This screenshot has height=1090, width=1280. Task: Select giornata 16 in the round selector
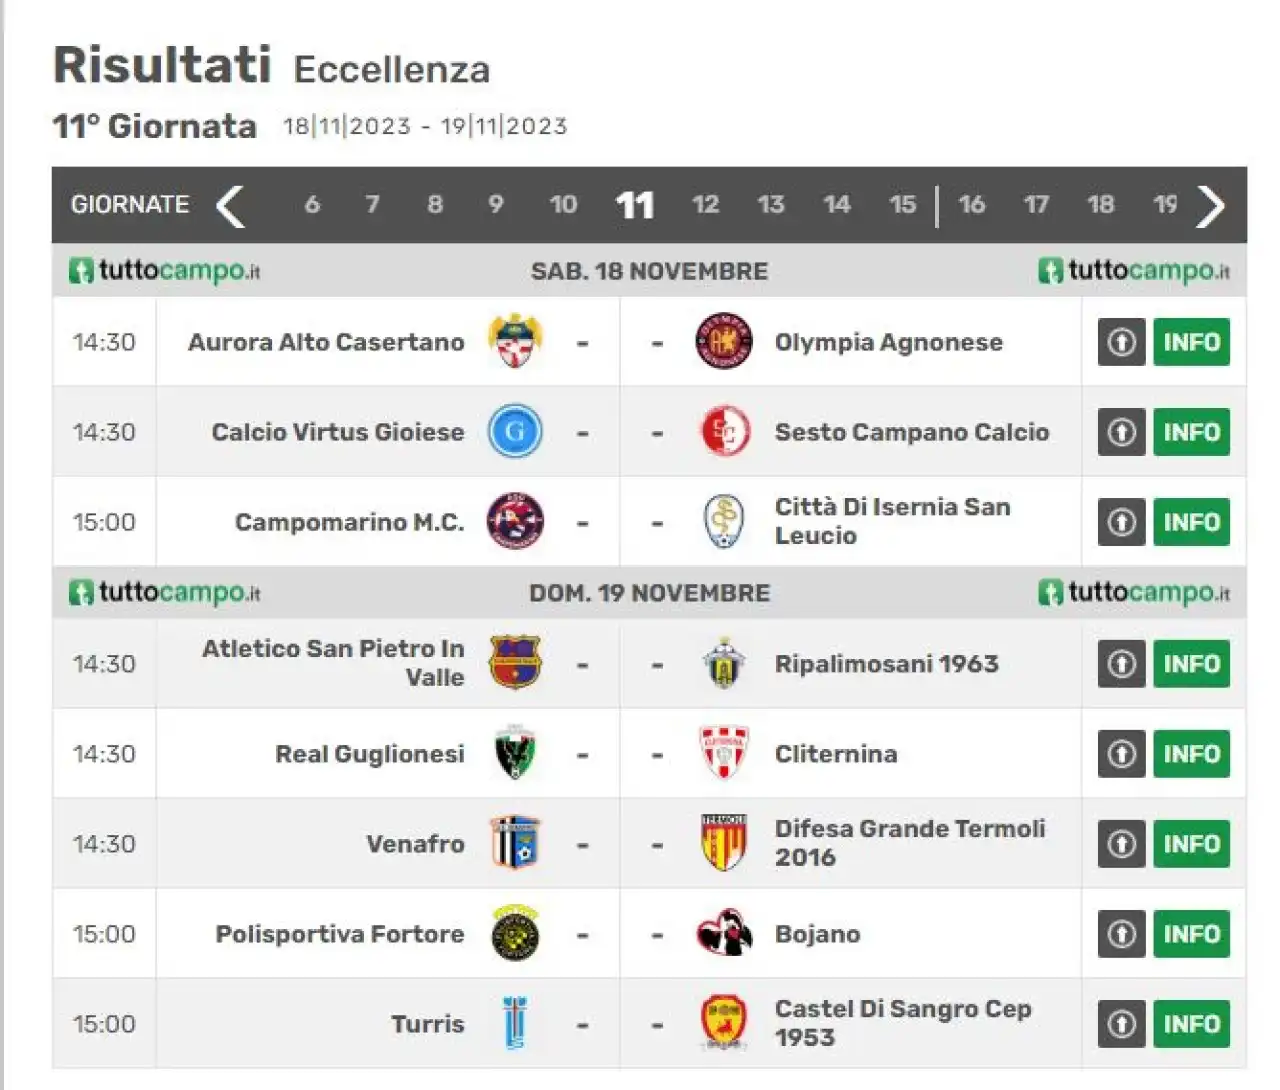click(x=971, y=205)
